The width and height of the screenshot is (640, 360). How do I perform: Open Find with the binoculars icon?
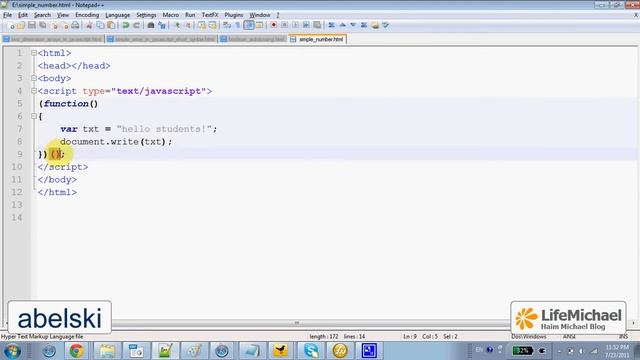coord(151,25)
